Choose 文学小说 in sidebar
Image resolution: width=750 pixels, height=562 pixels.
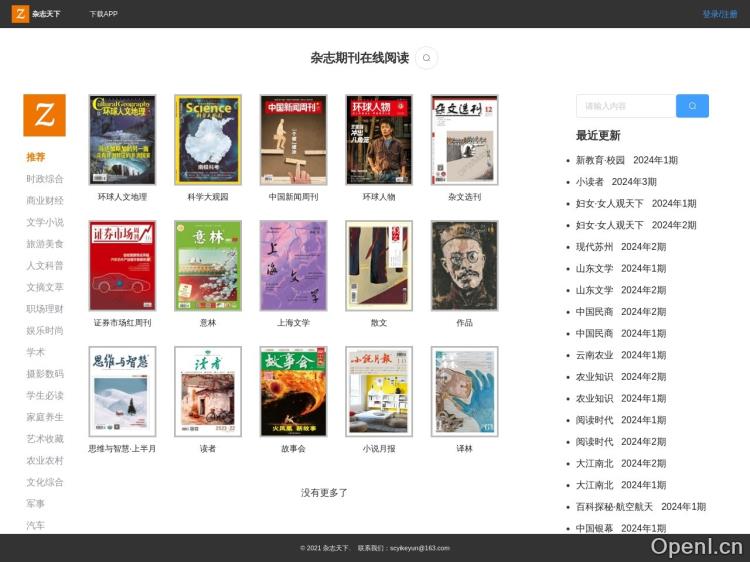coord(45,222)
